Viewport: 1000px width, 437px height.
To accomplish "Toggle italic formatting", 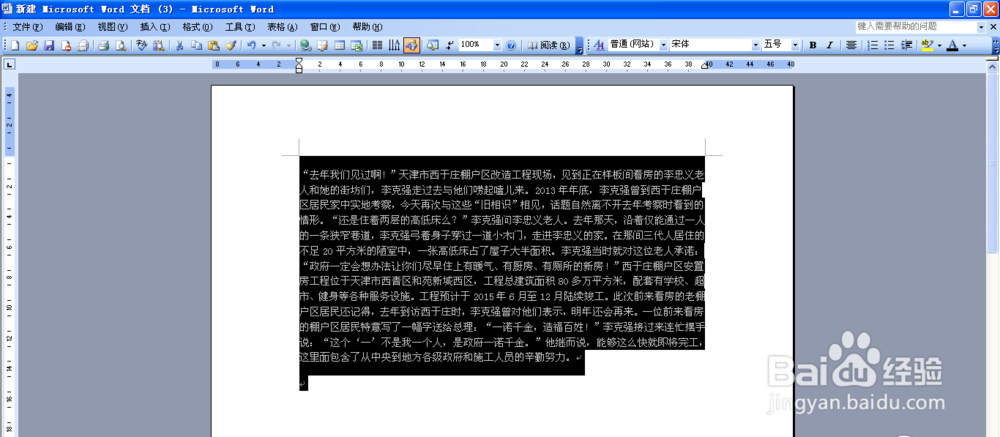I will tap(830, 45).
